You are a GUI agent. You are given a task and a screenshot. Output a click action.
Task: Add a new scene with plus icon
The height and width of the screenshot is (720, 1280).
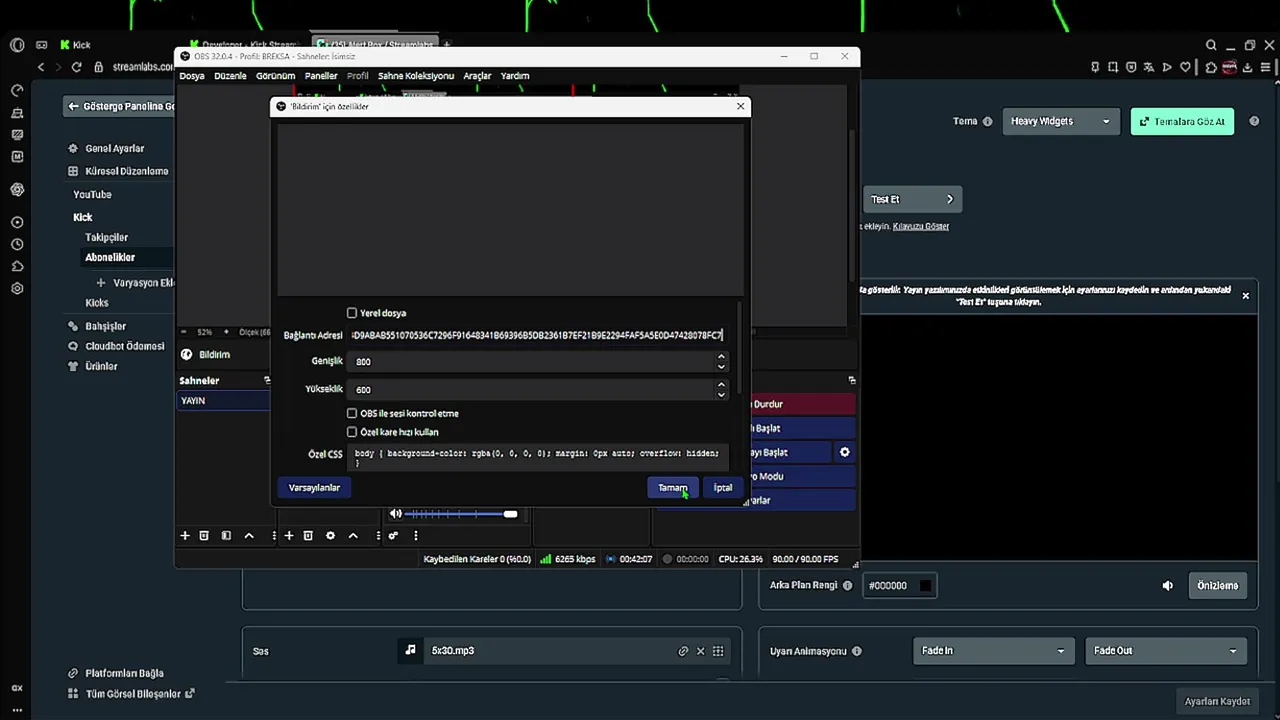pos(184,536)
